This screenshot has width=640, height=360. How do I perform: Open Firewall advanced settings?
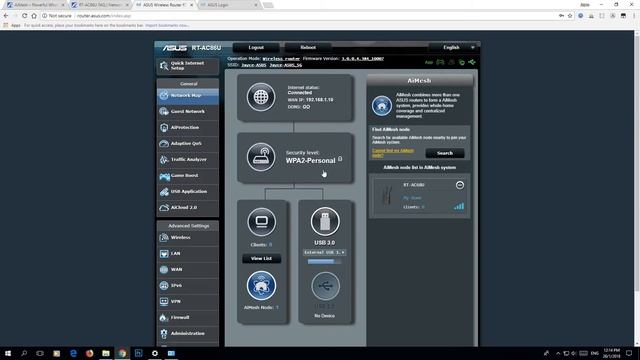(187, 318)
